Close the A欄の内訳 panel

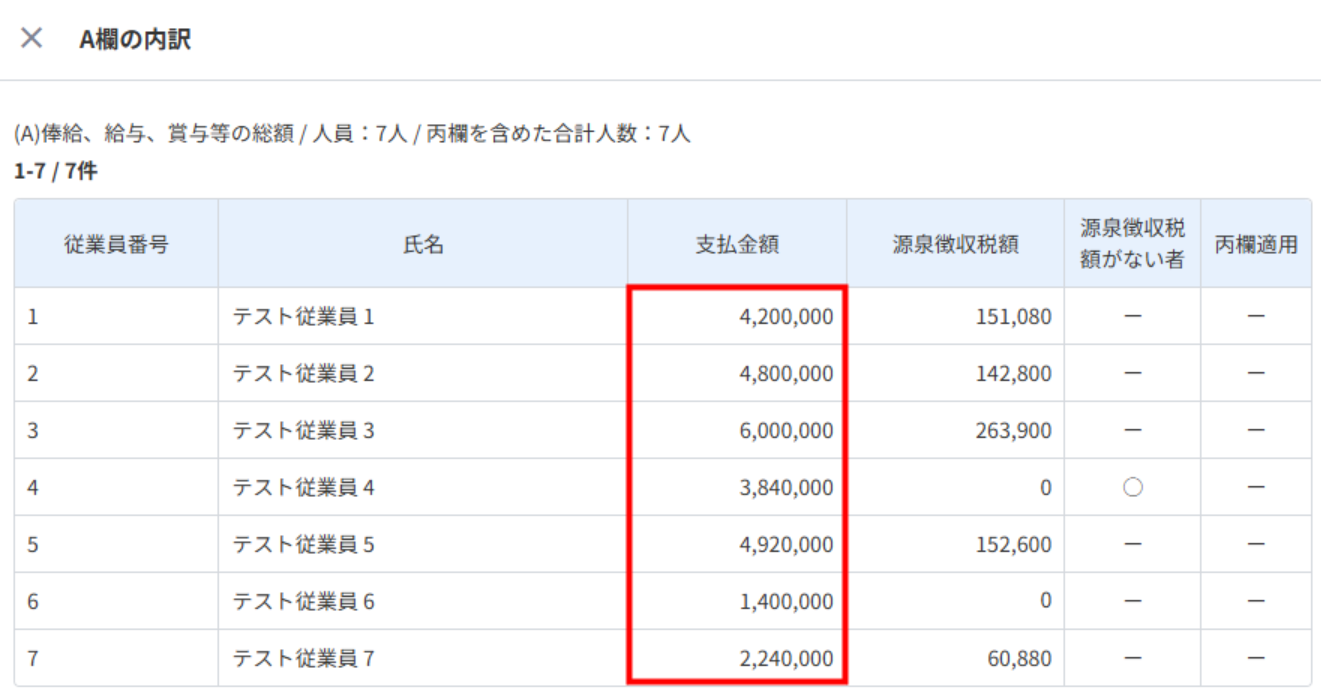pyautogui.click(x=32, y=39)
